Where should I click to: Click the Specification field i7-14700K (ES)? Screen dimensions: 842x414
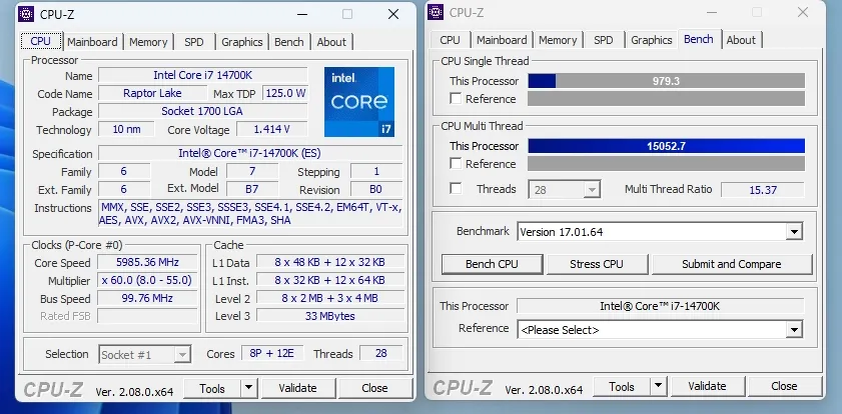250,154
